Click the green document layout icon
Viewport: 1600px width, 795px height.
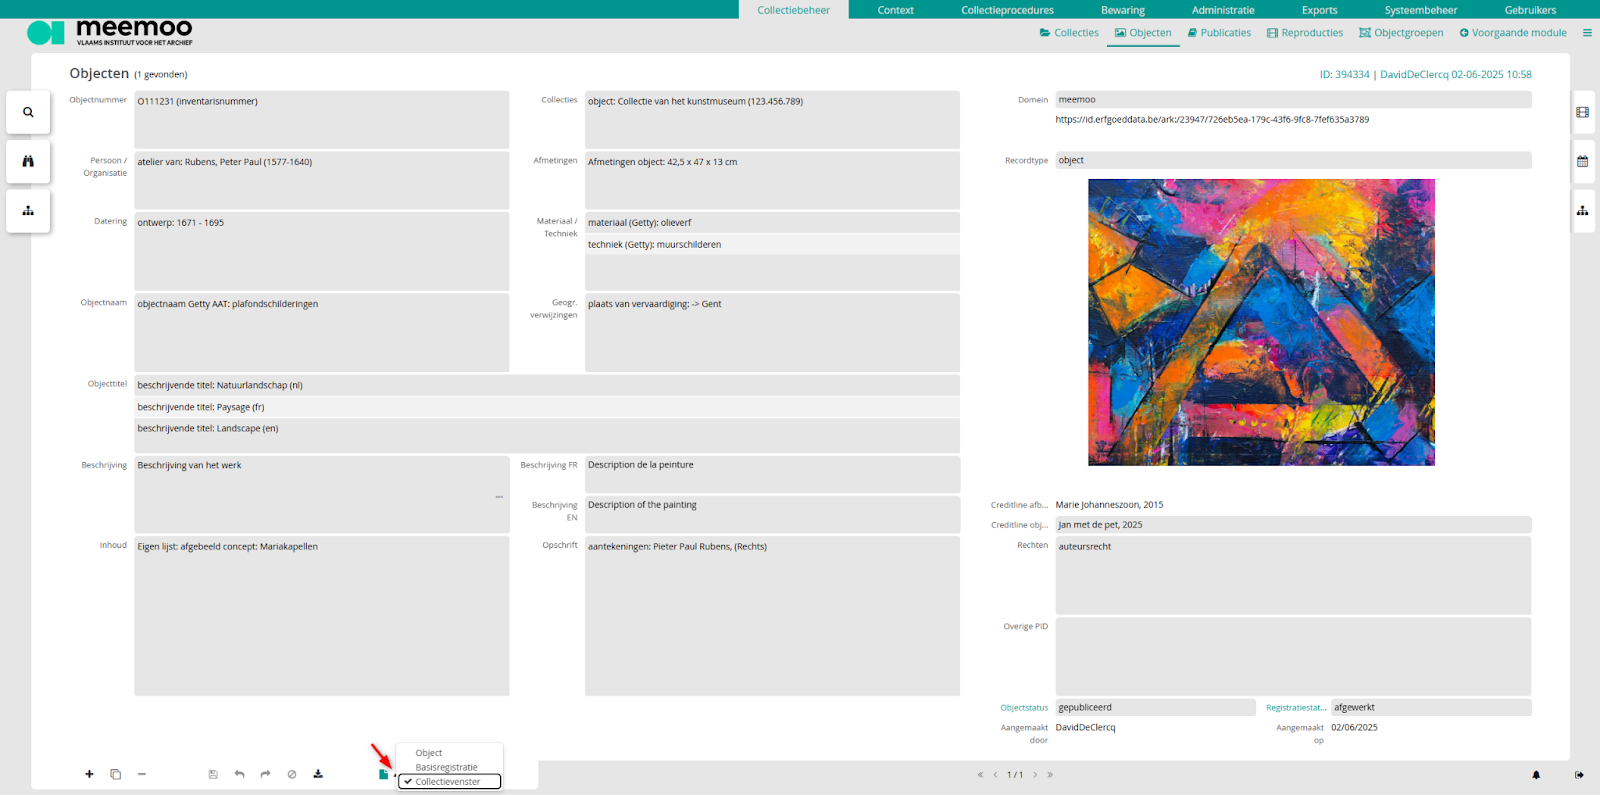click(383, 774)
